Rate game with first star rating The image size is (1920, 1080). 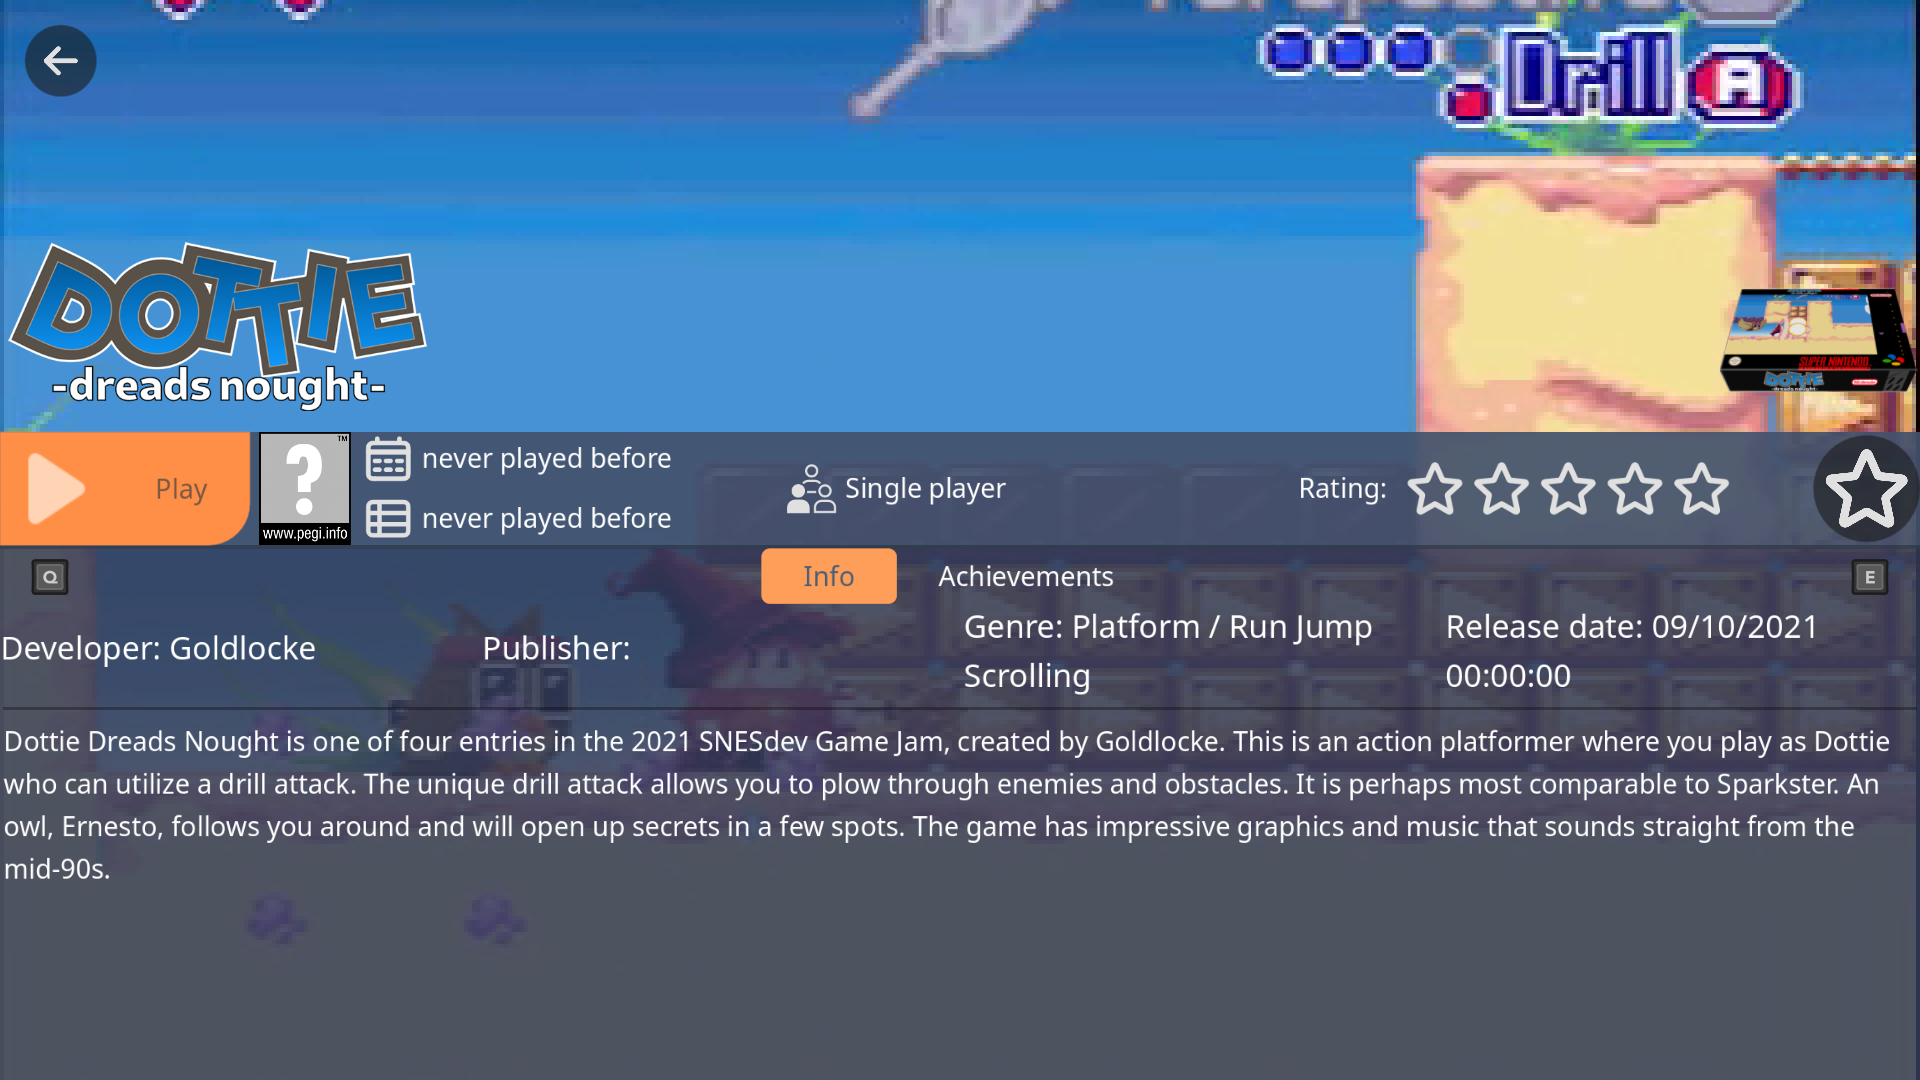(1436, 488)
